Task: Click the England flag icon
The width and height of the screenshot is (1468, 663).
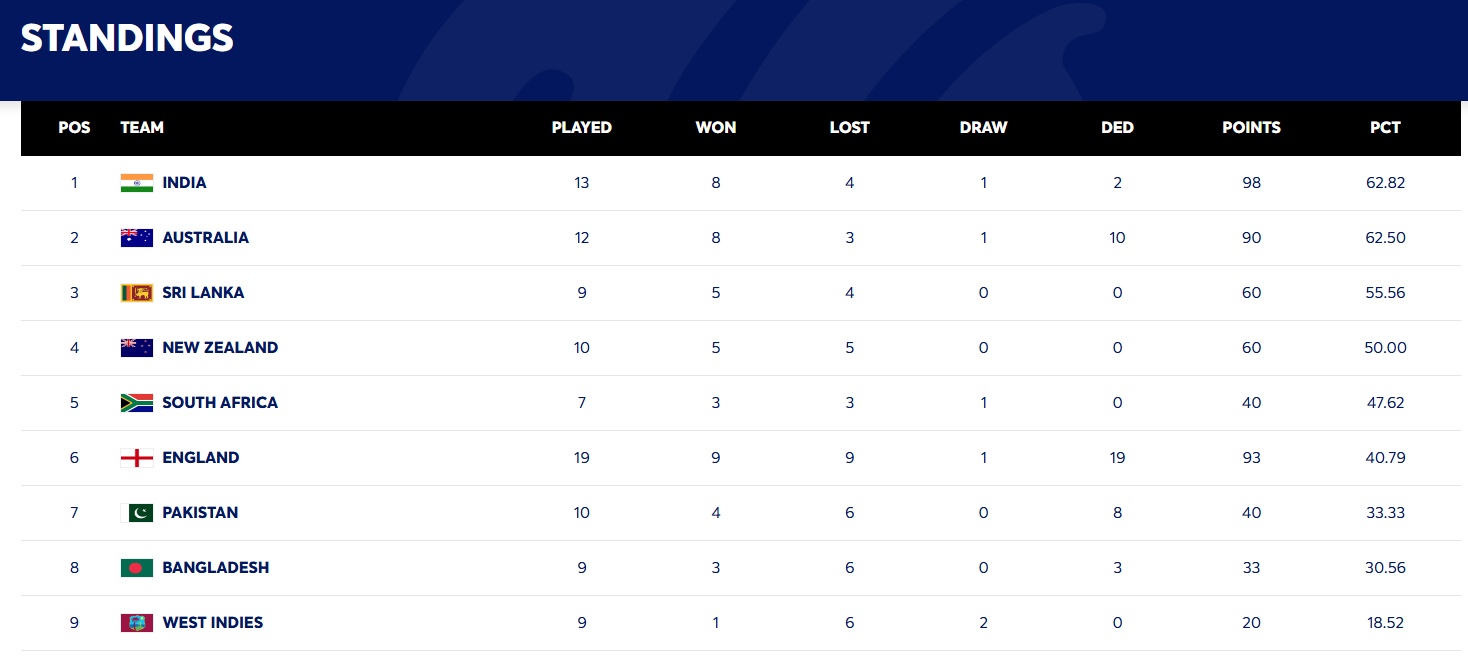Action: tap(136, 458)
